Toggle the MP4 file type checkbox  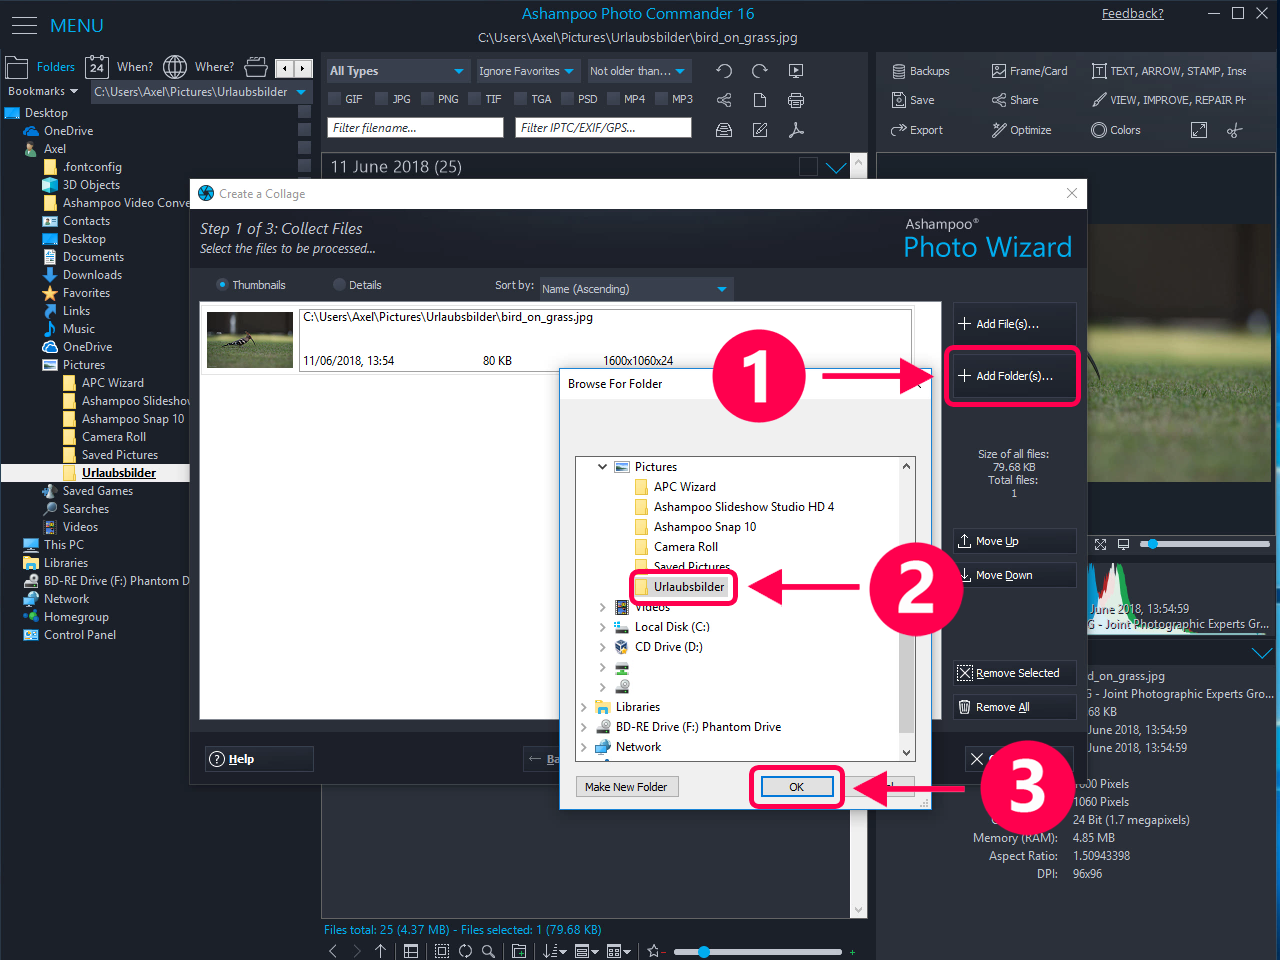point(614,99)
